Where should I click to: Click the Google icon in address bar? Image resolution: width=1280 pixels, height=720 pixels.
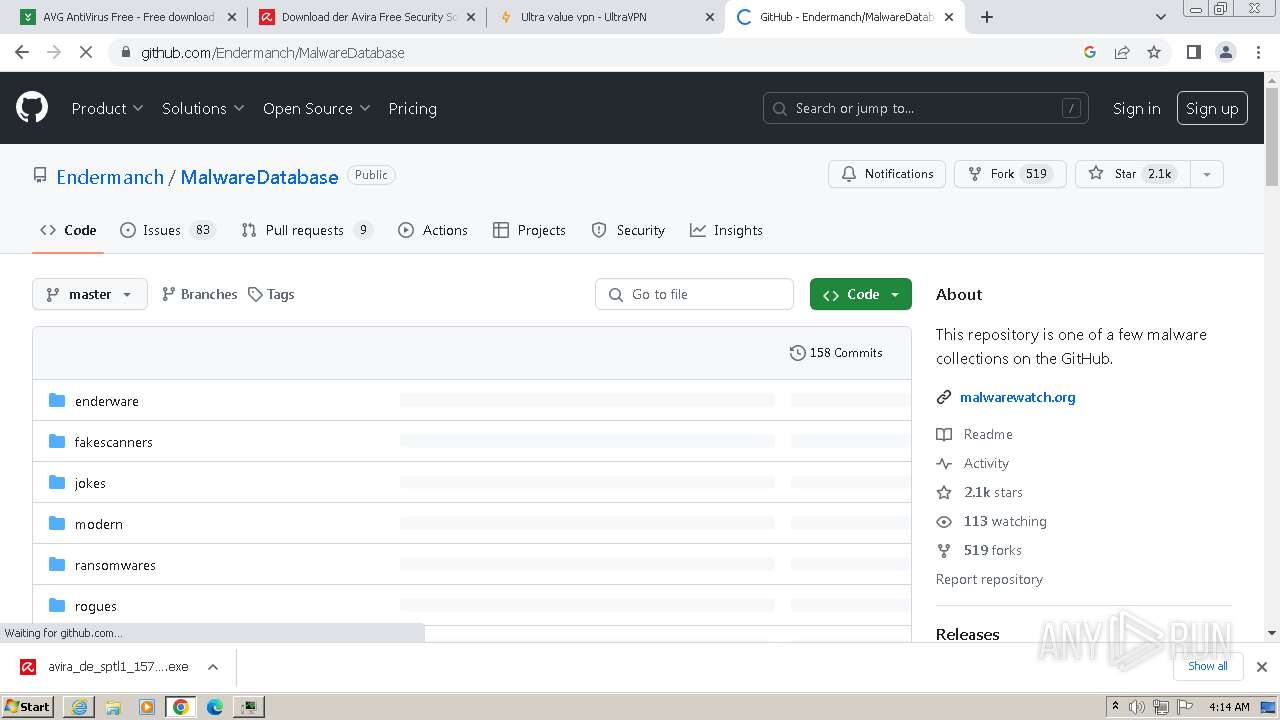(x=1090, y=52)
